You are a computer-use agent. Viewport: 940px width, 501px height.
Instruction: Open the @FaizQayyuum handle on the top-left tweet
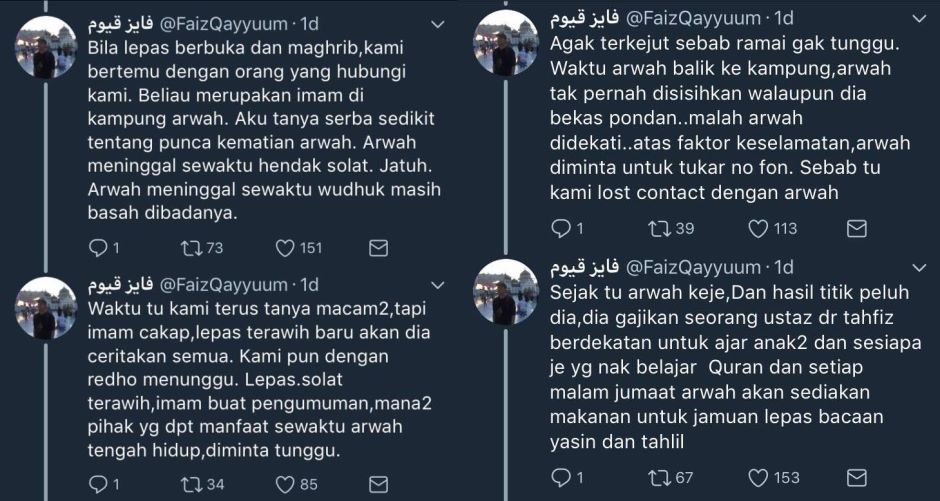[224, 24]
